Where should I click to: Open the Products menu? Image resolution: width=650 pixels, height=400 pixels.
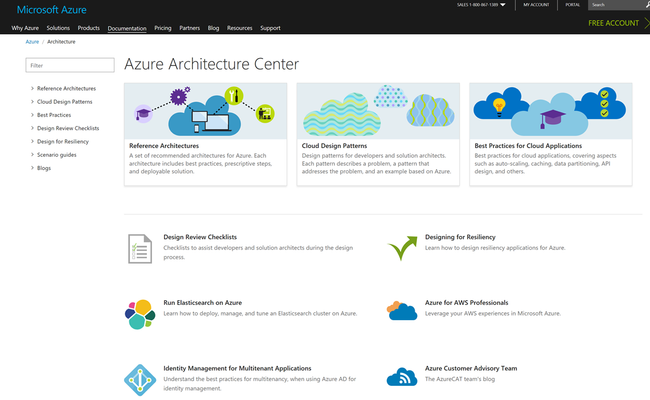coord(89,28)
